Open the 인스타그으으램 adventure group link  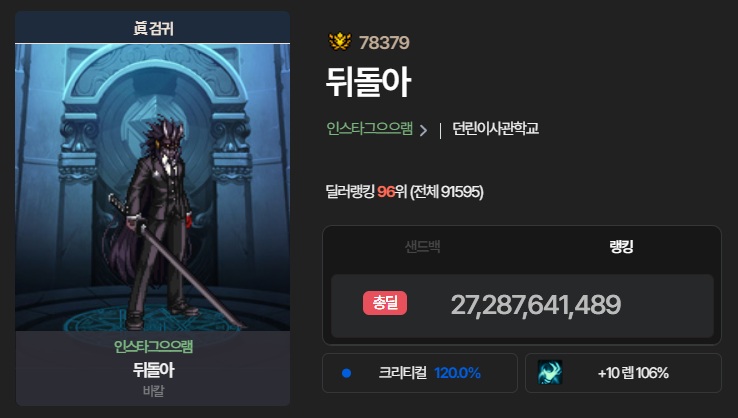pyautogui.click(x=369, y=128)
